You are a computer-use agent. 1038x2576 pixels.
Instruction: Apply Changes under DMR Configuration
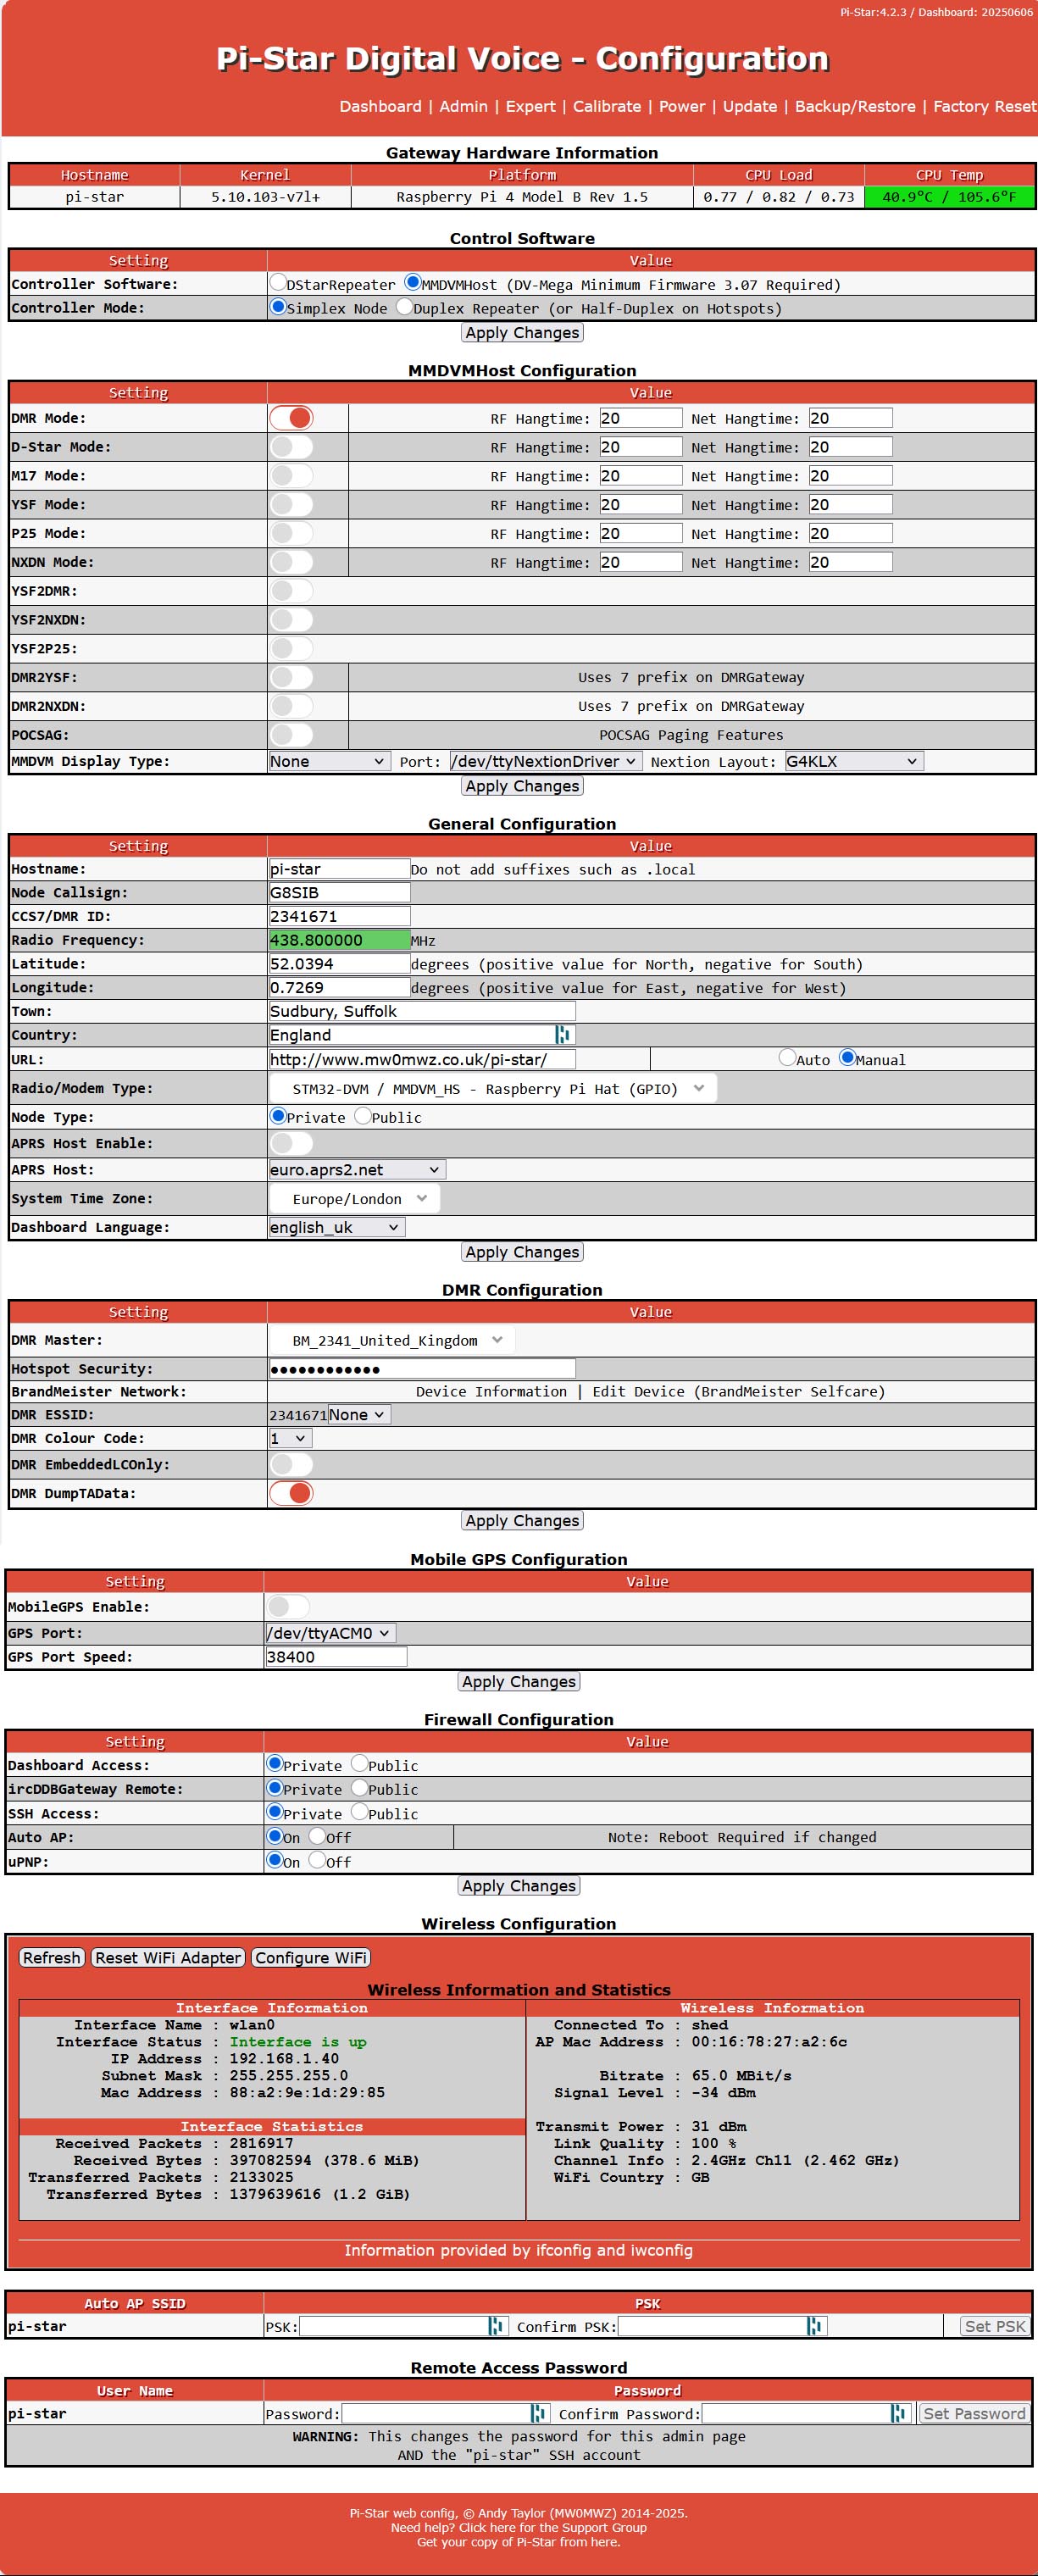(x=522, y=1521)
